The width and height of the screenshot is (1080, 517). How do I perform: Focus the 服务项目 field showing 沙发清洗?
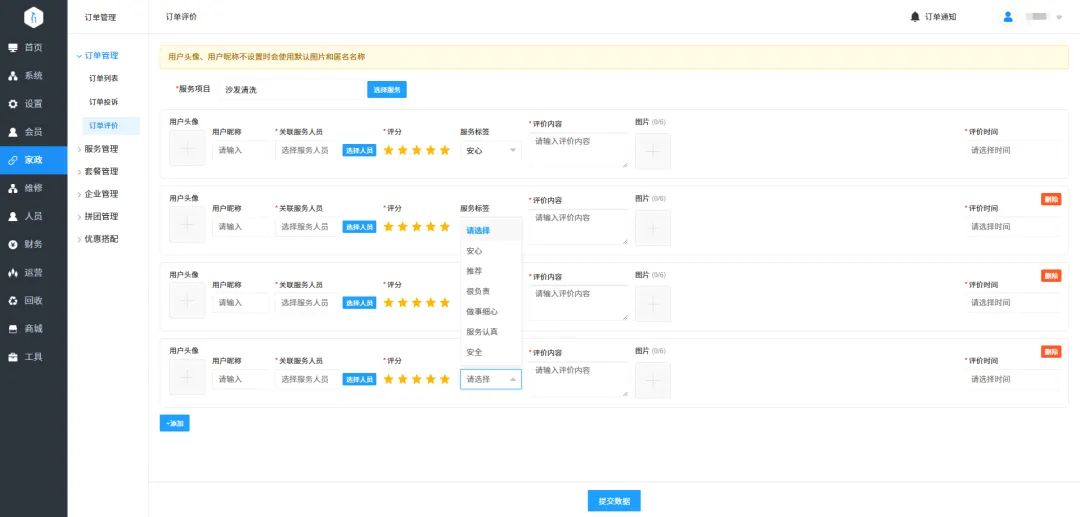pyautogui.click(x=291, y=89)
